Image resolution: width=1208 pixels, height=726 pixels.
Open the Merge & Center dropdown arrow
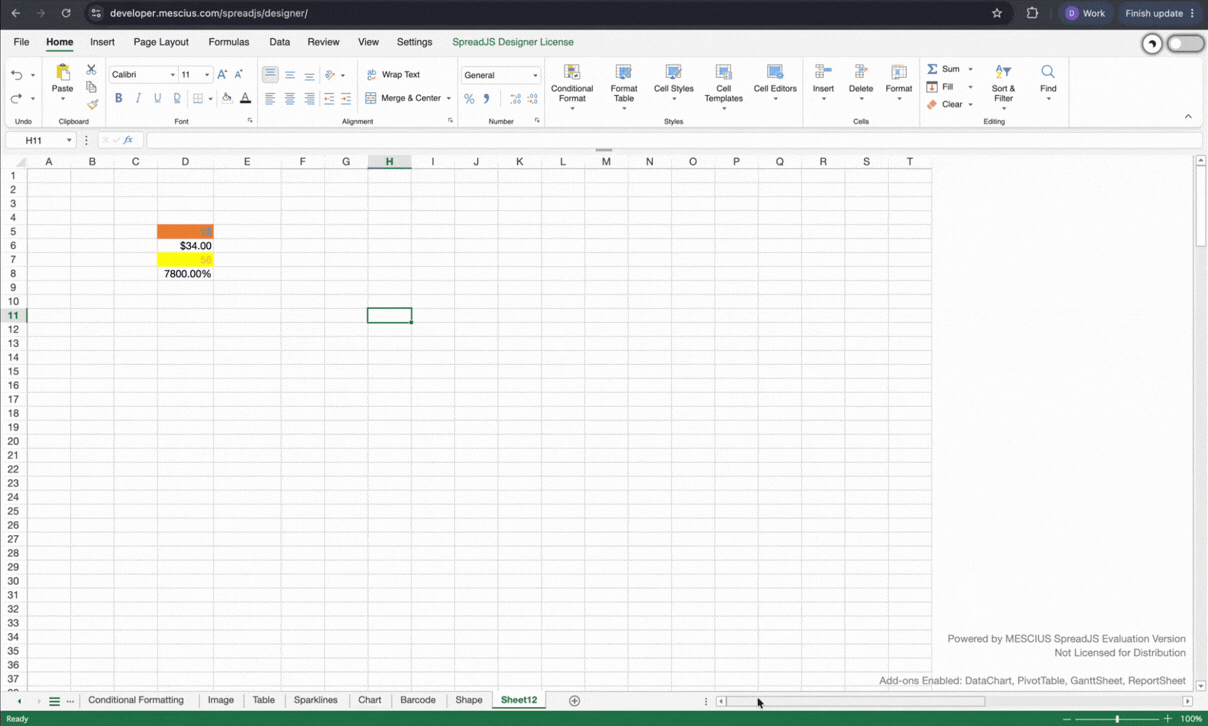pos(448,99)
